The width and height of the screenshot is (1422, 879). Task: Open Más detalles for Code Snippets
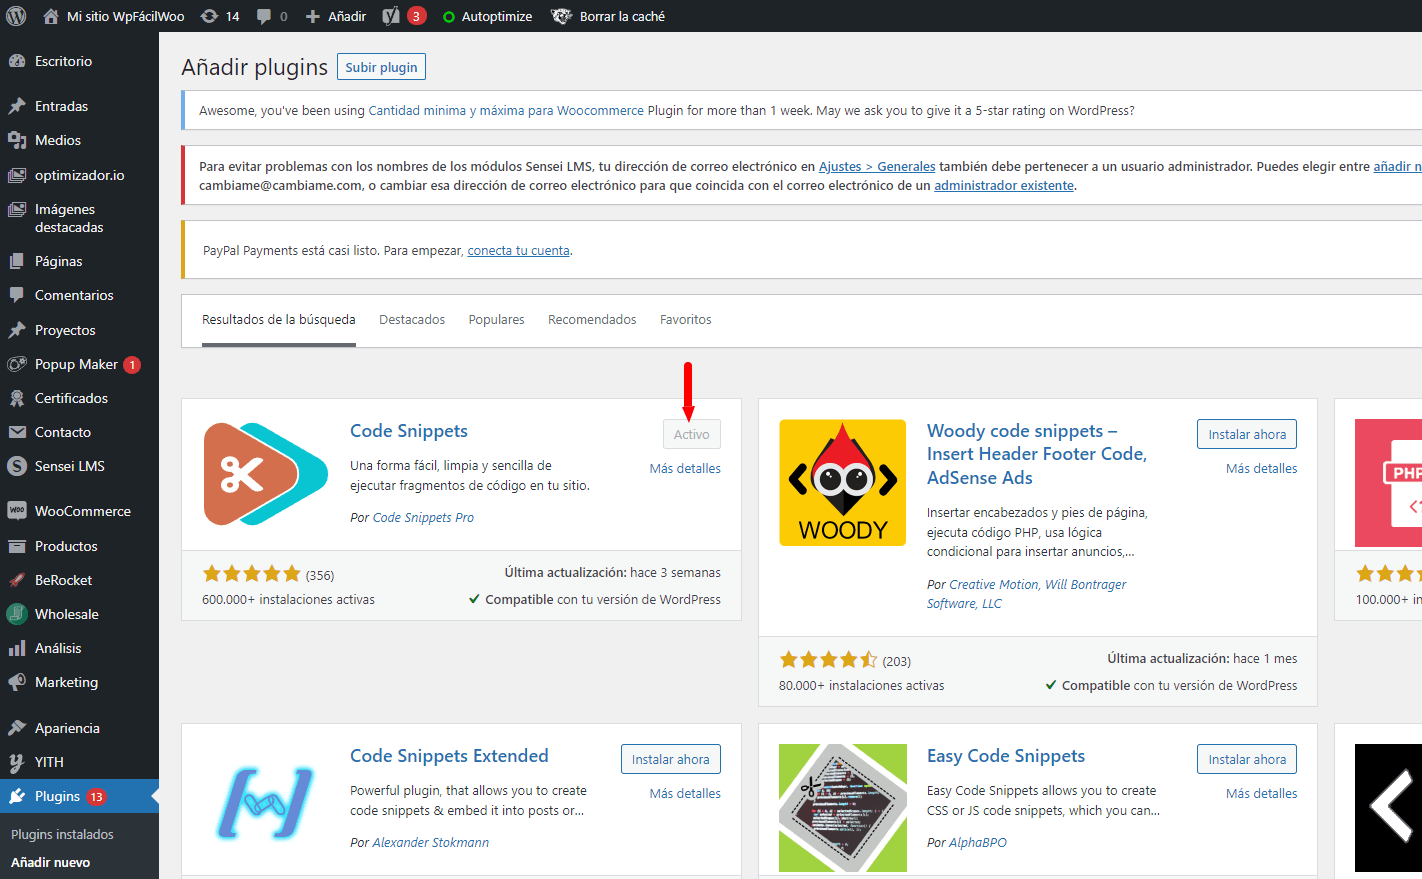[685, 468]
